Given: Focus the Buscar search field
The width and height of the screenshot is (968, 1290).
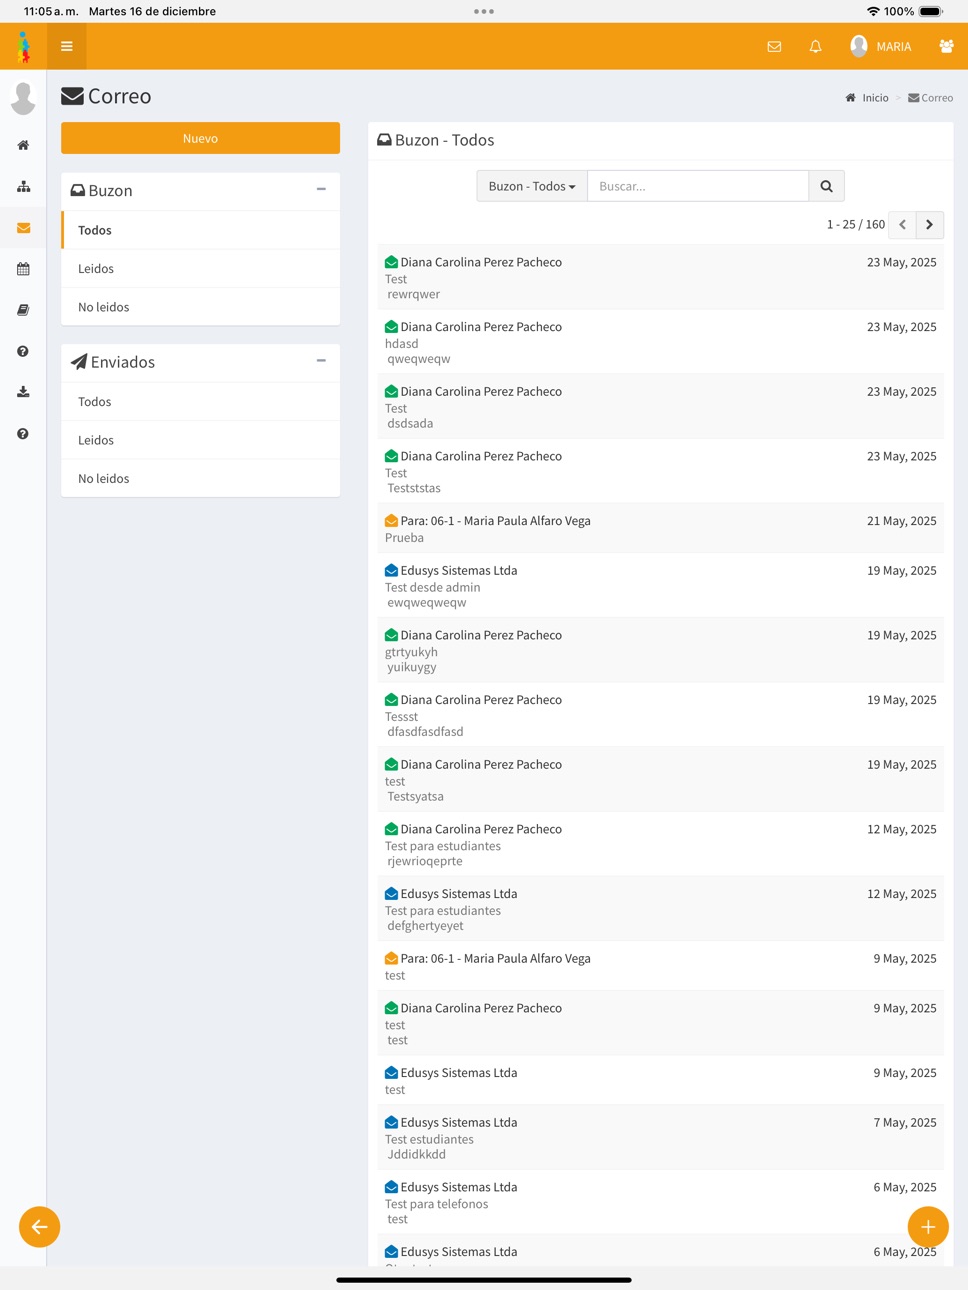Looking at the screenshot, I should tap(698, 186).
